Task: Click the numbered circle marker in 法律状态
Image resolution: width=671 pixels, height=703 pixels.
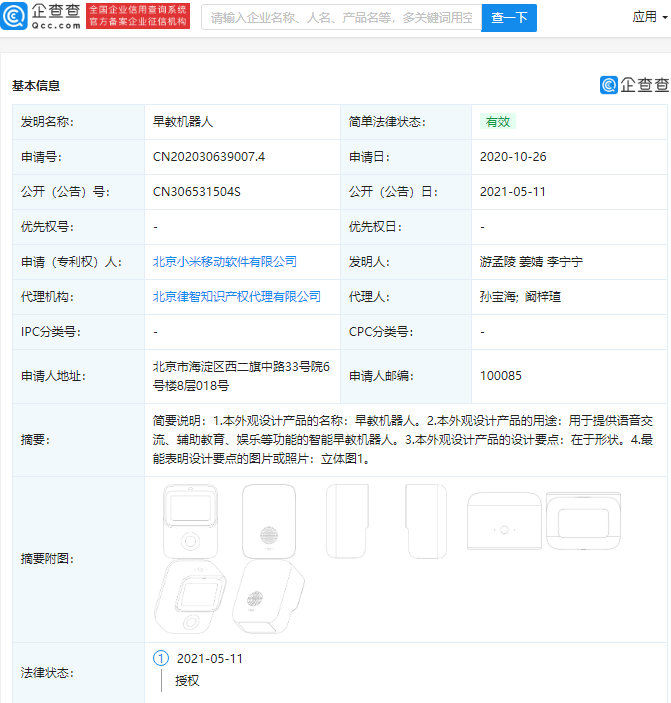Action: (160, 658)
